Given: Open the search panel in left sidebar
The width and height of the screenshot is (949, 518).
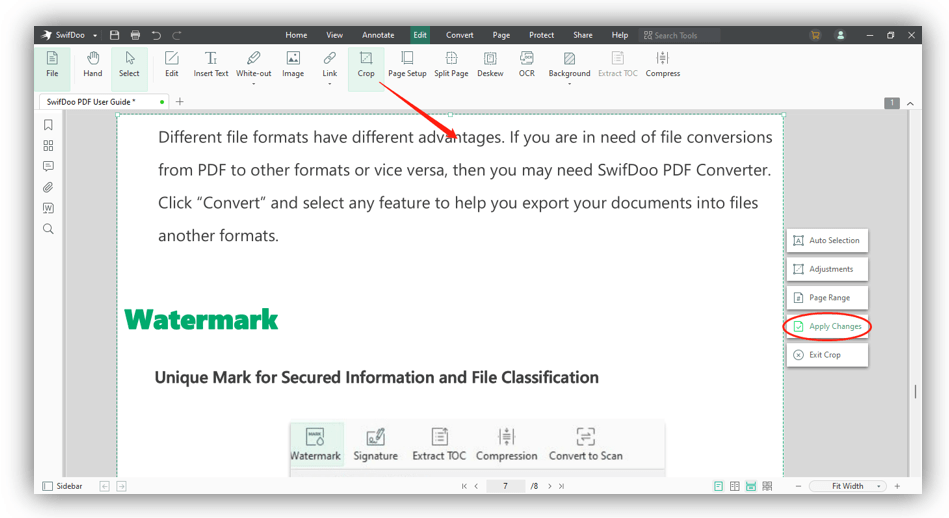Looking at the screenshot, I should (48, 229).
